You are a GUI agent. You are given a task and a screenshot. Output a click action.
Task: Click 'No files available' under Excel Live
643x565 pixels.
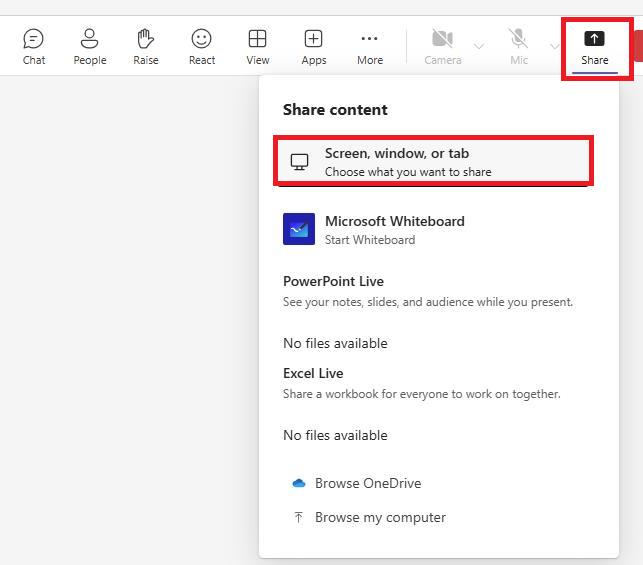335,435
